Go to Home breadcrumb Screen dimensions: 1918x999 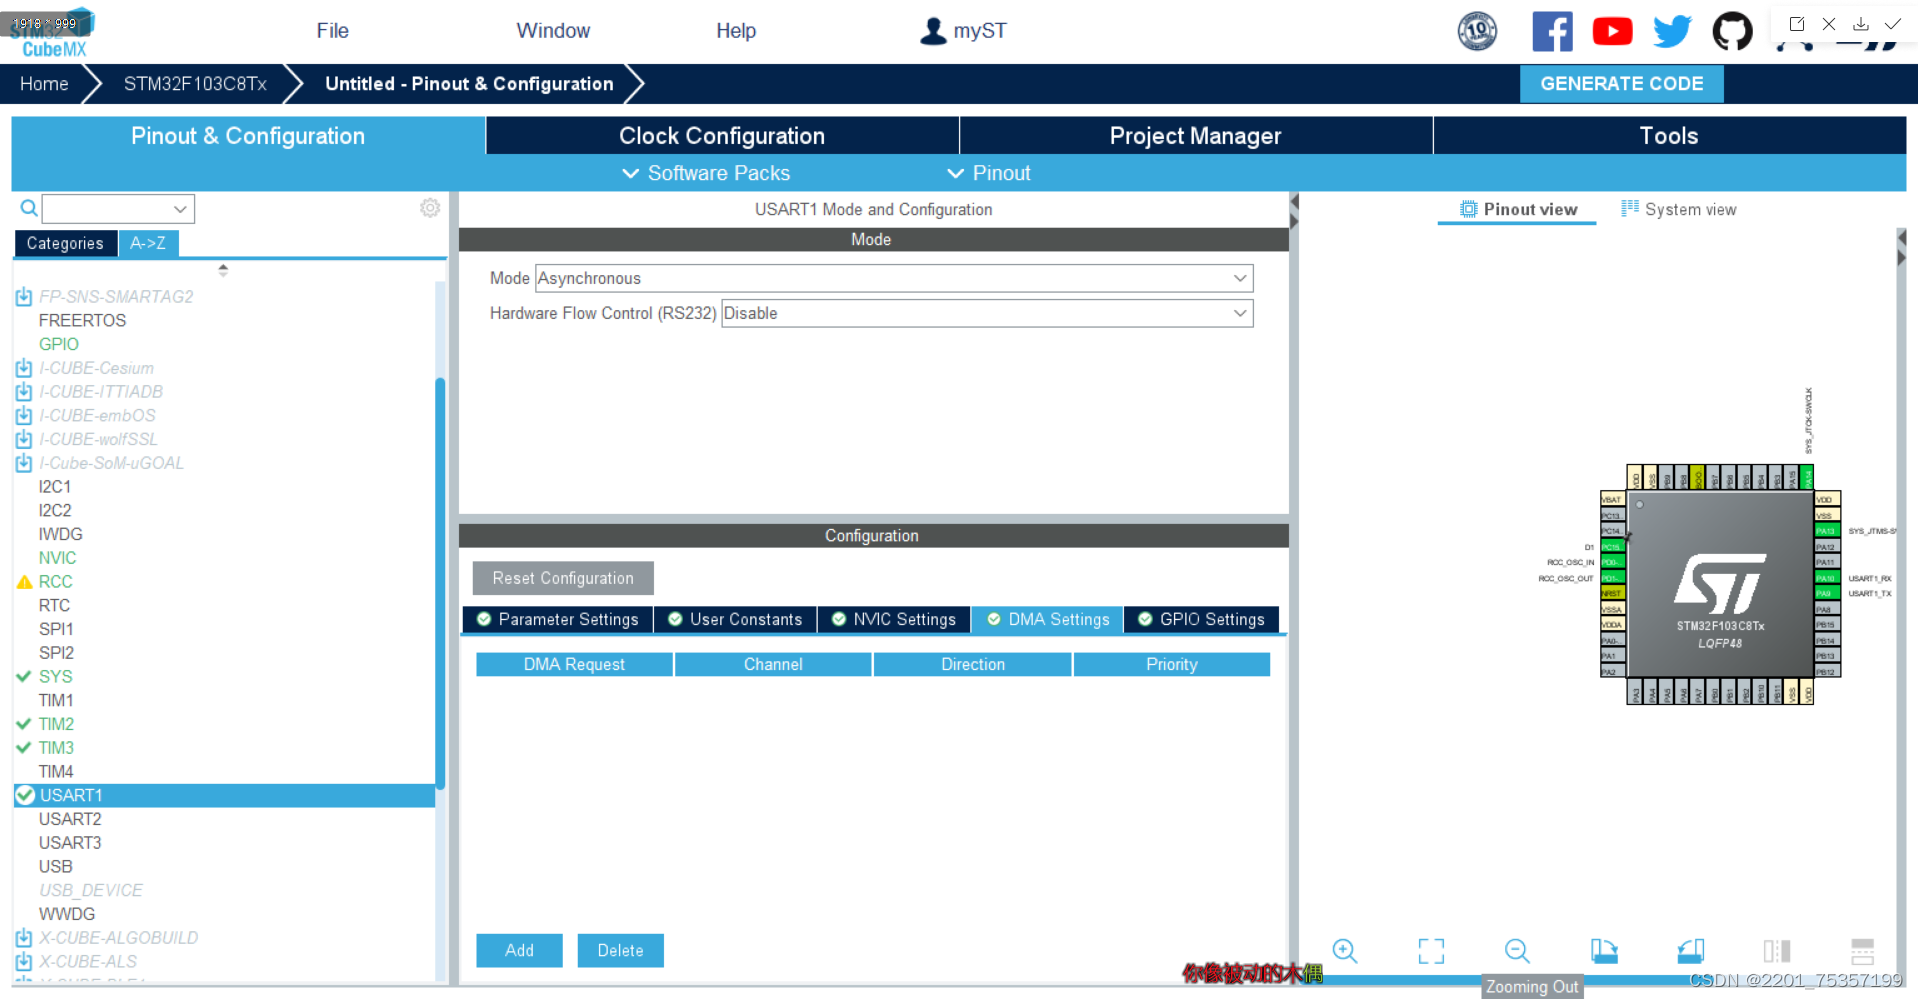point(44,84)
